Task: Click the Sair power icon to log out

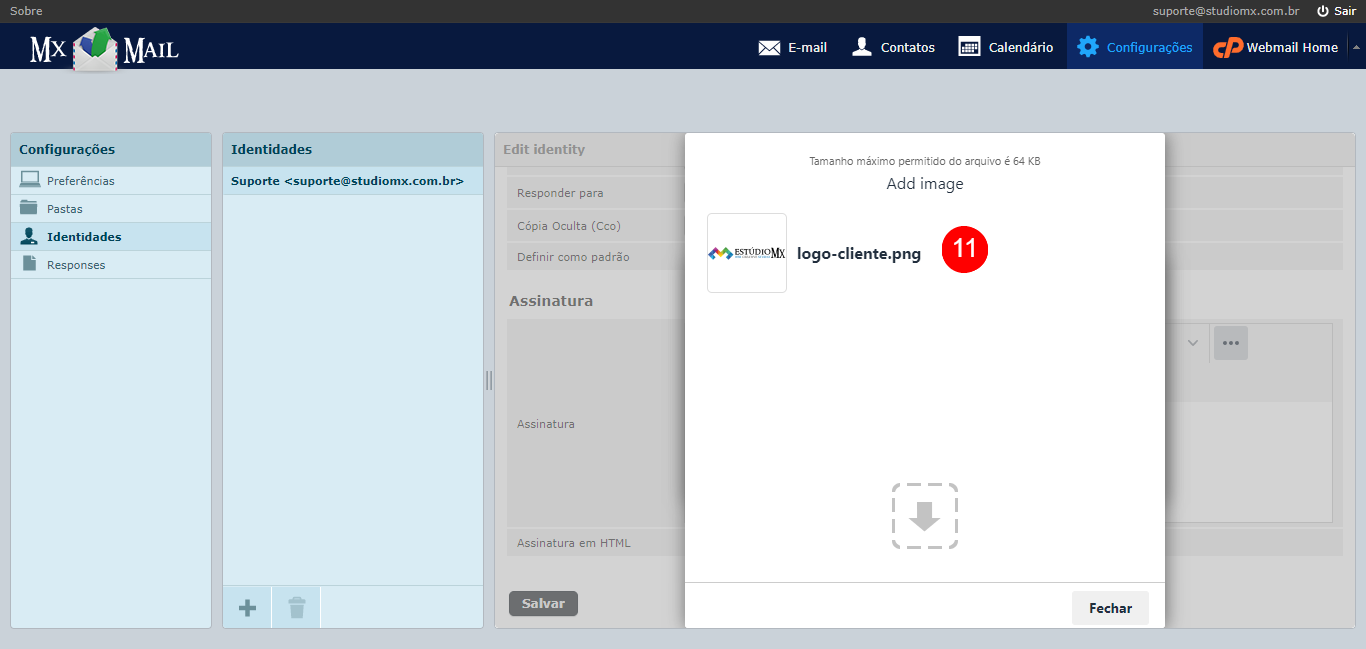Action: pos(1321,10)
